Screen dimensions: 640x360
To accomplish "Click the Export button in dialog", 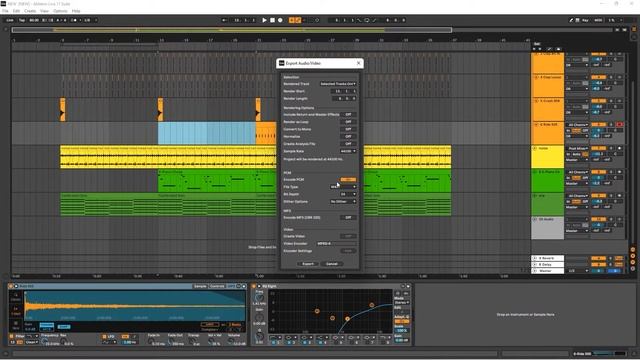I will [308, 264].
